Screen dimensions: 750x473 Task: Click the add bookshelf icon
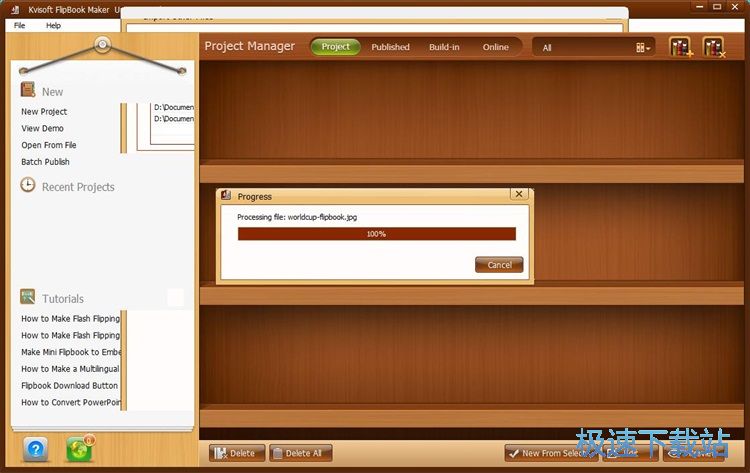click(x=681, y=47)
